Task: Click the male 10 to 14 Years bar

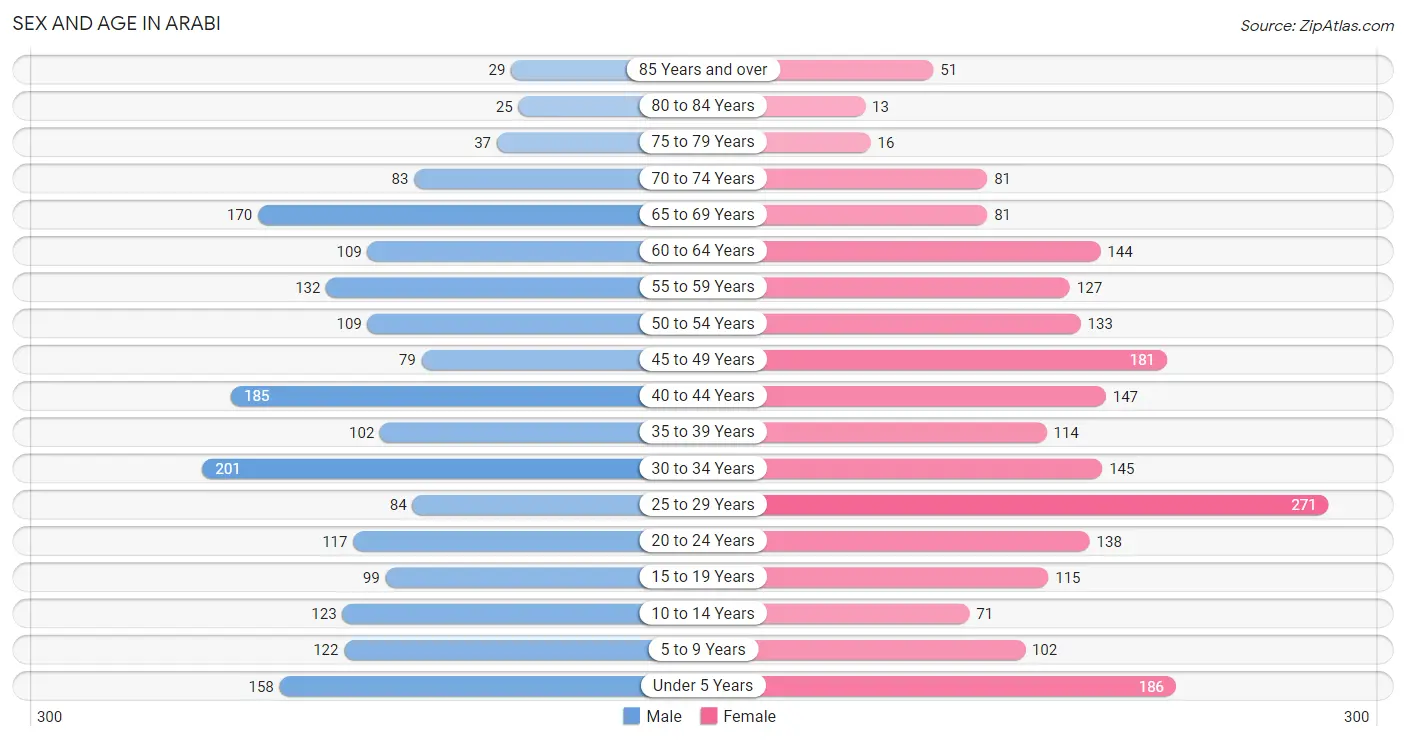Action: [x=491, y=614]
